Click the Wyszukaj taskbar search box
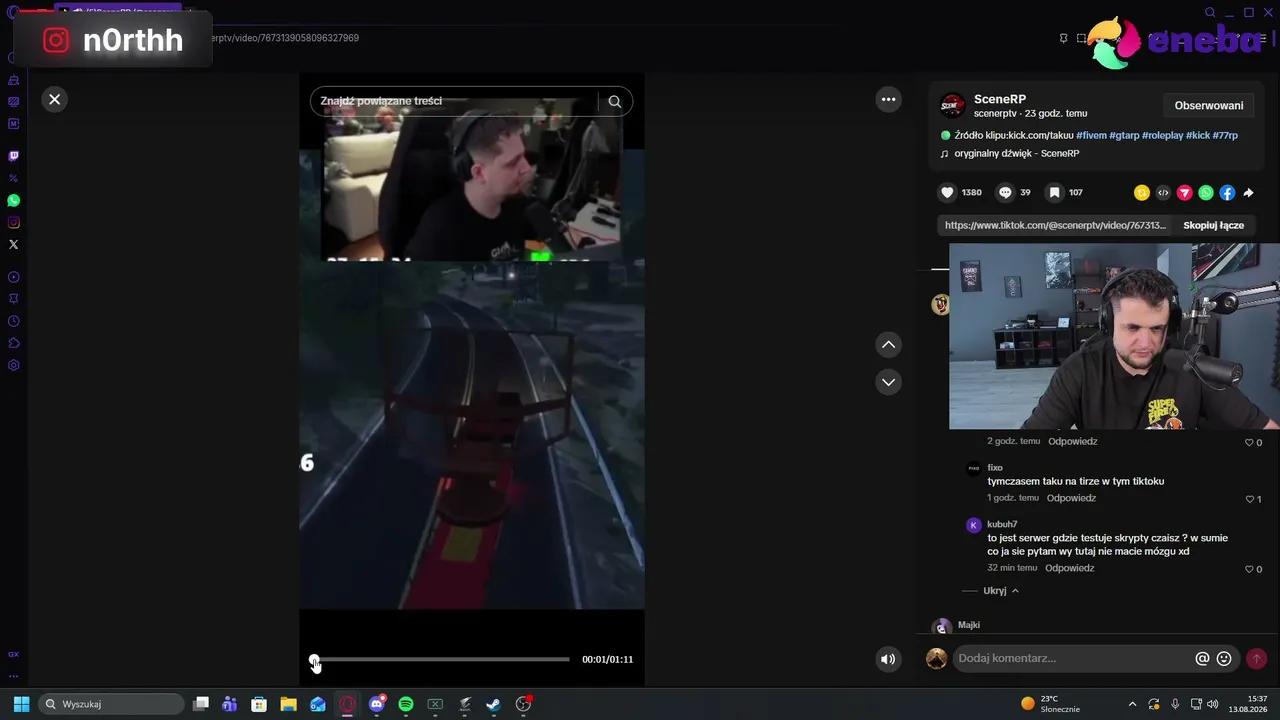1280x720 pixels. point(110,704)
